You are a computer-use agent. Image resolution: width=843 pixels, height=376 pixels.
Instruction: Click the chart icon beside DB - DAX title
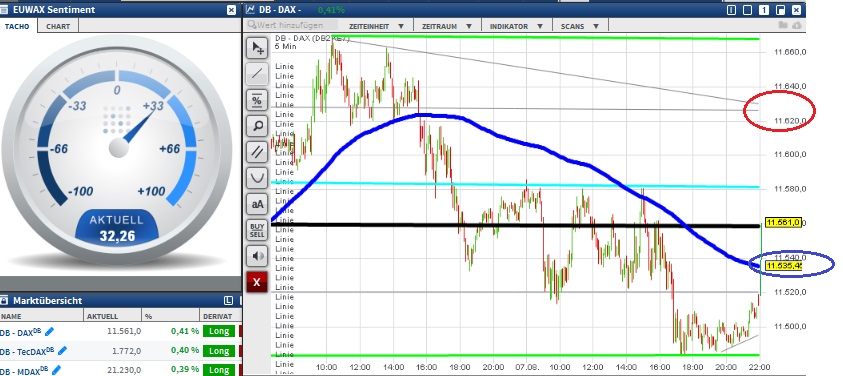(251, 10)
